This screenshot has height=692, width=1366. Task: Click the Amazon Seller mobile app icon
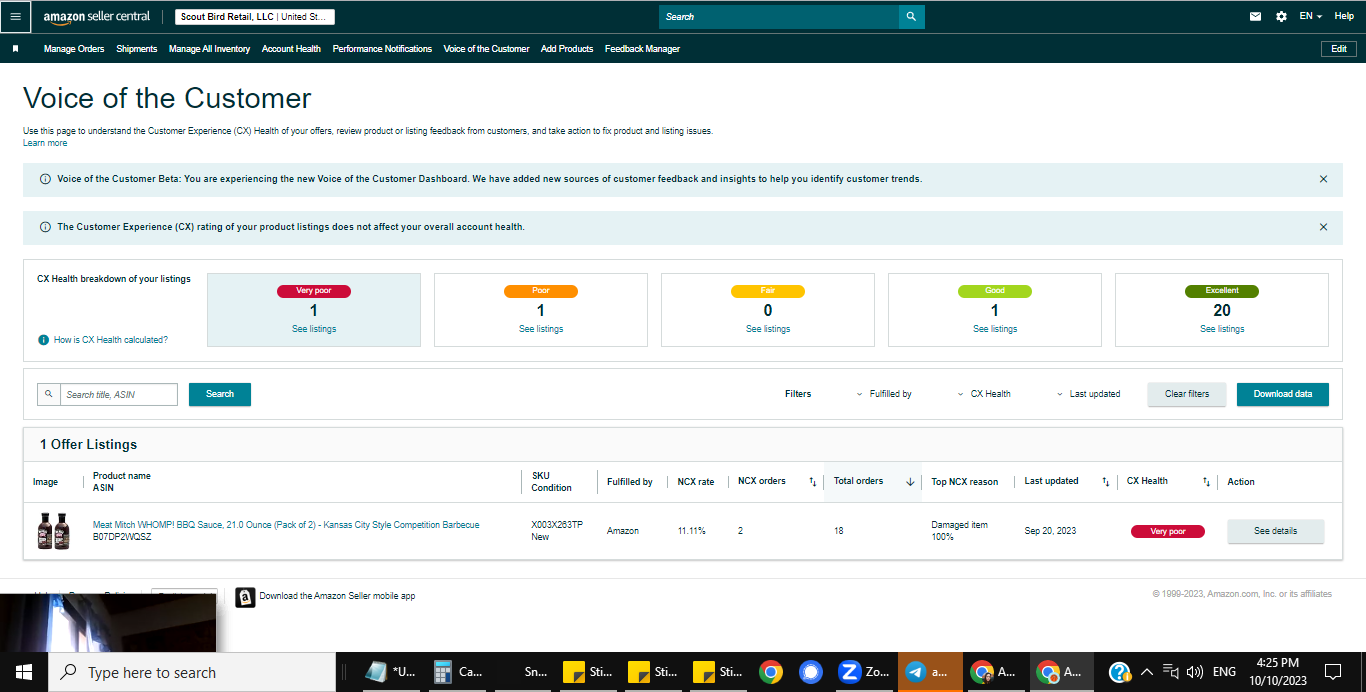245,597
